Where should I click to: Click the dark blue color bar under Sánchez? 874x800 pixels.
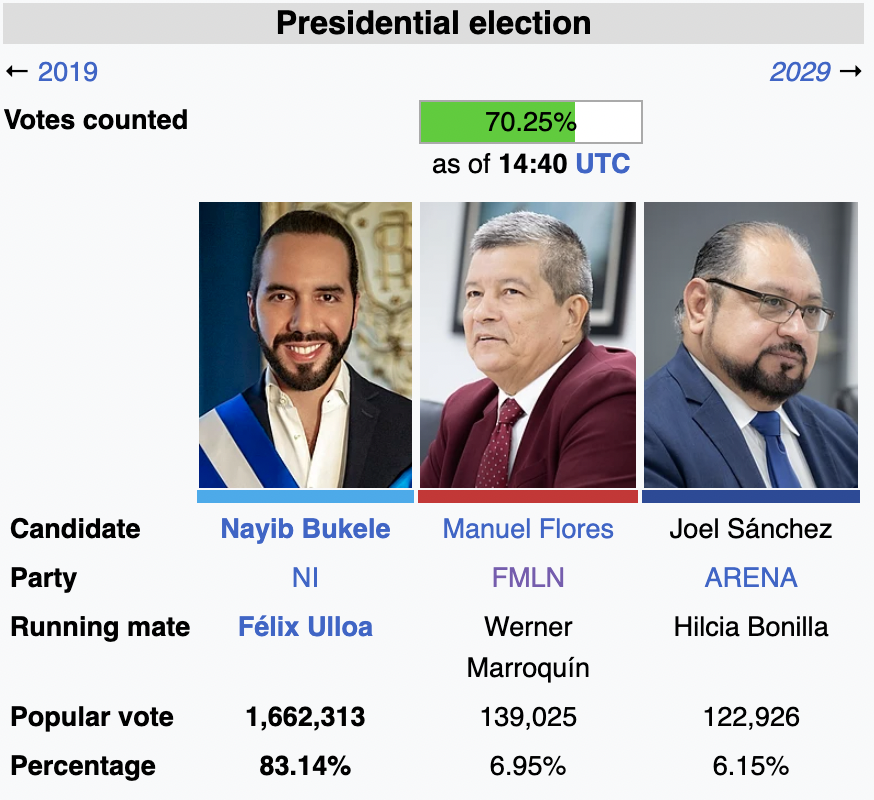pyautogui.click(x=750, y=496)
